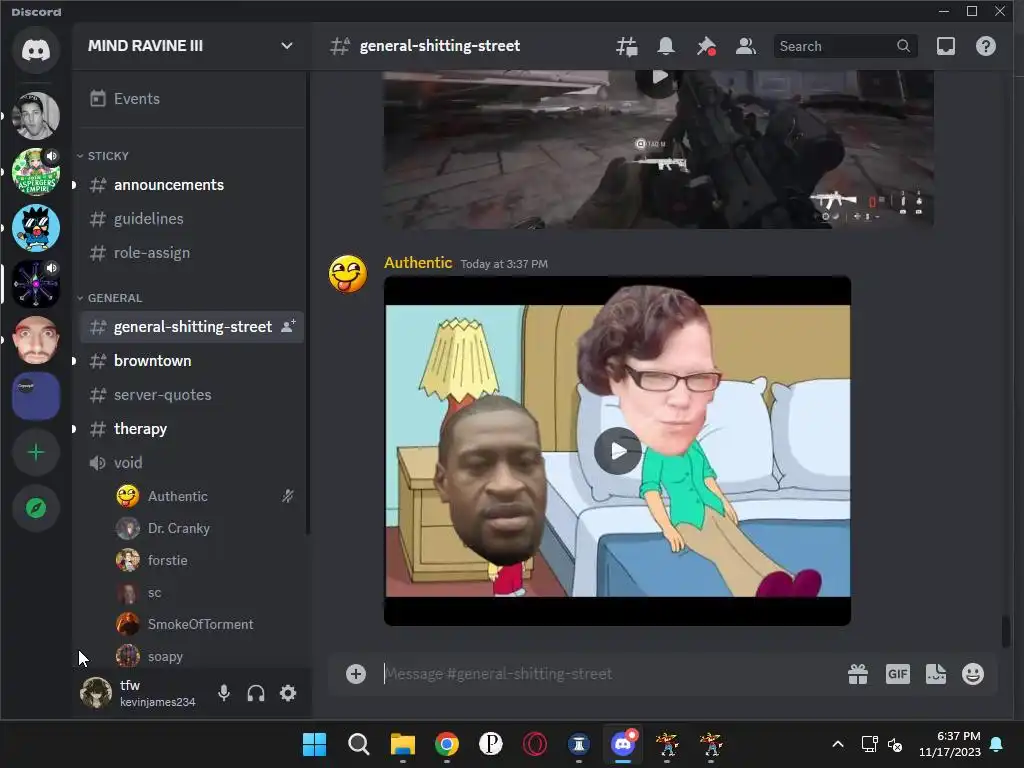1024x768 pixels.
Task: Join the void voice channel
Action: coord(191,462)
